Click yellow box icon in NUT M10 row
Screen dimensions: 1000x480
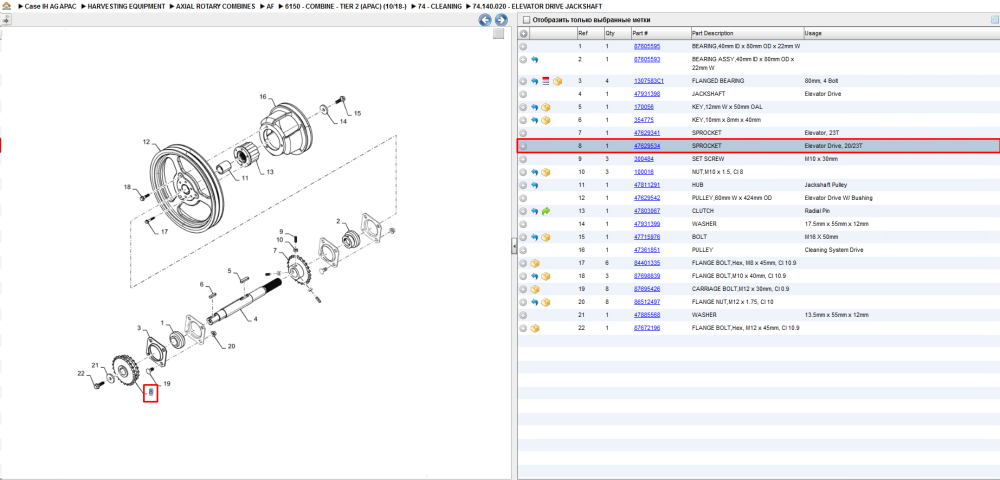pos(546,172)
